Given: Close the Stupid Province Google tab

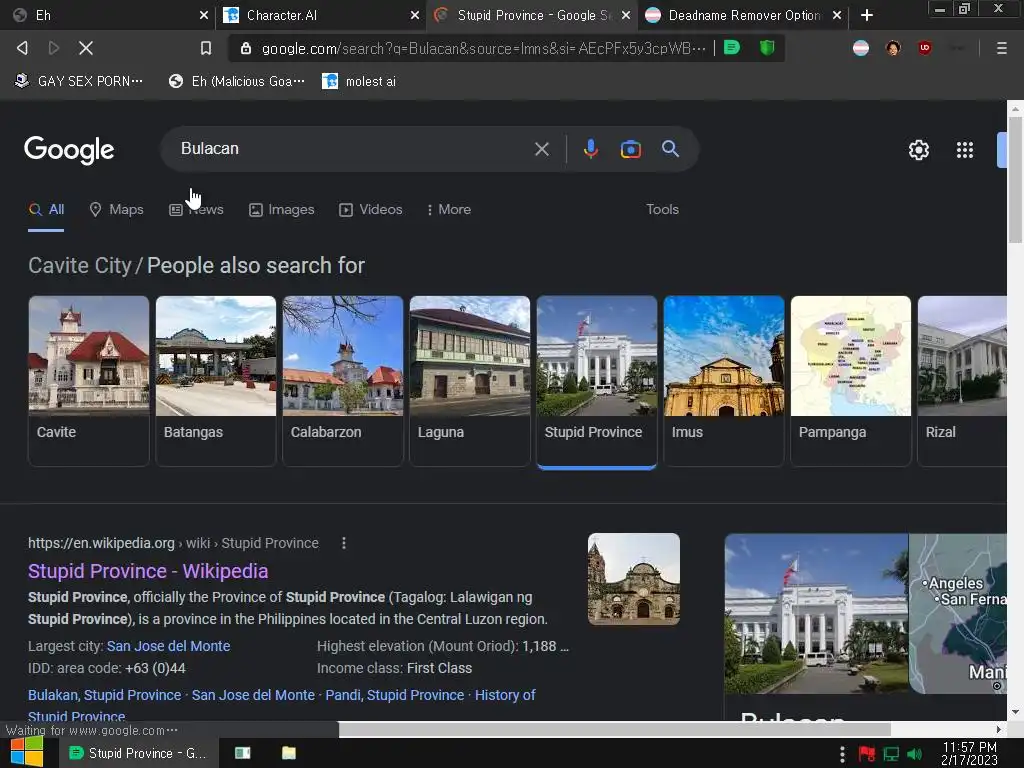Looking at the screenshot, I should 626,15.
